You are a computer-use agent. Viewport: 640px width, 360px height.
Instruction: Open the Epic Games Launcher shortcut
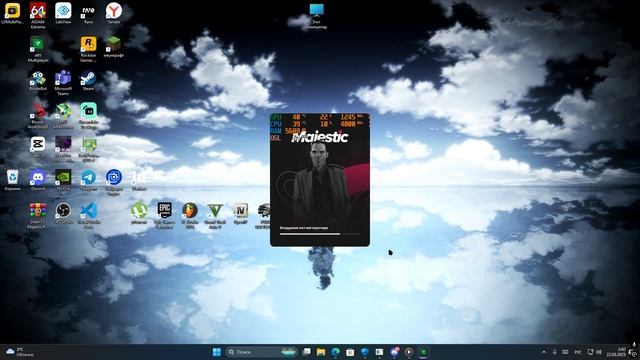click(x=164, y=216)
